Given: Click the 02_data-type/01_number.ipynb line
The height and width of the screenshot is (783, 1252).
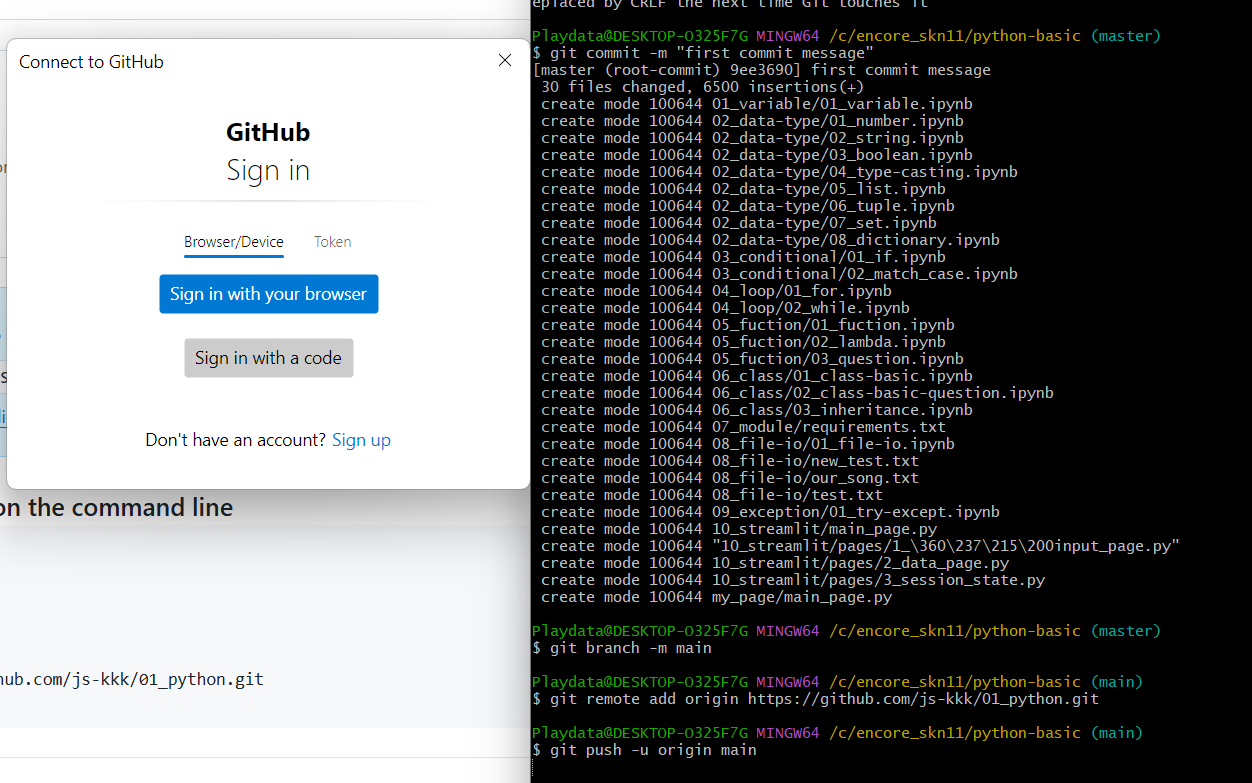Looking at the screenshot, I should coord(753,121).
